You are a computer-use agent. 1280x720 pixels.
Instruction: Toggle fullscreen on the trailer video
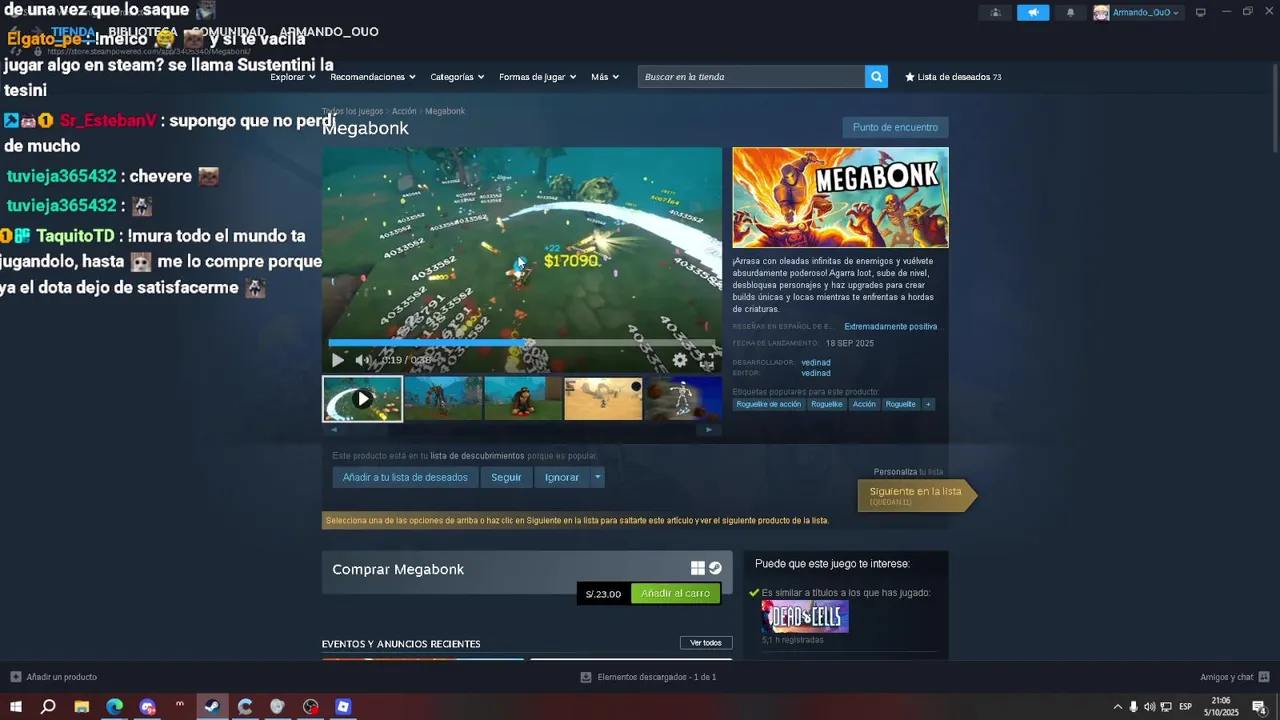[706, 360]
